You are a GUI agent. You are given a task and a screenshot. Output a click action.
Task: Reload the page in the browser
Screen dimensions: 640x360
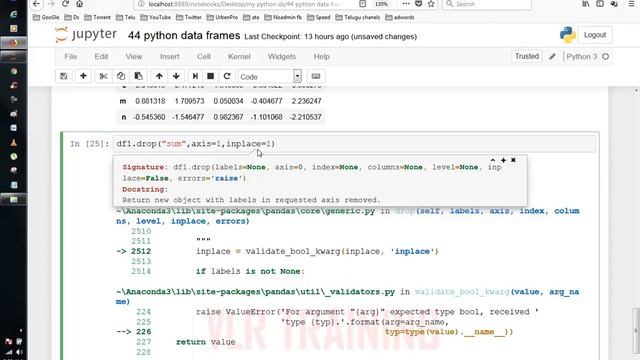(x=65, y=4)
